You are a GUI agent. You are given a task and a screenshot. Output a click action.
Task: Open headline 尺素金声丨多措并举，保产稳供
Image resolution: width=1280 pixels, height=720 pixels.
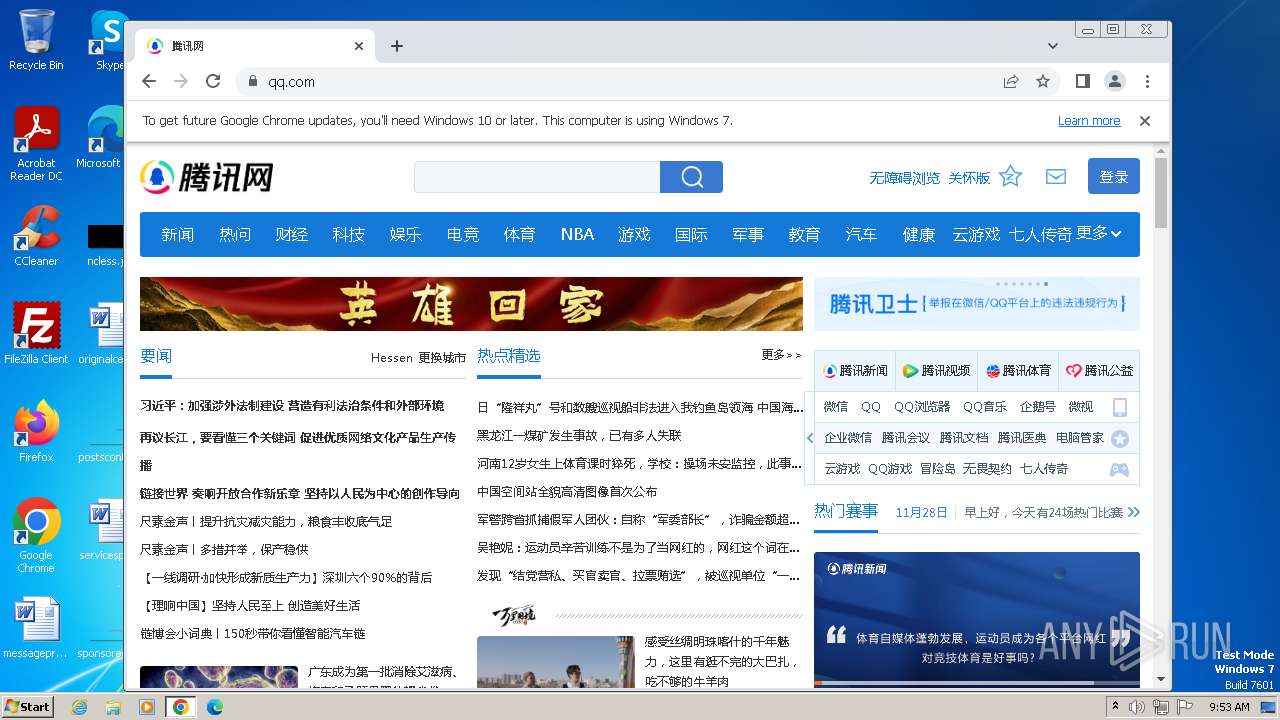click(224, 549)
